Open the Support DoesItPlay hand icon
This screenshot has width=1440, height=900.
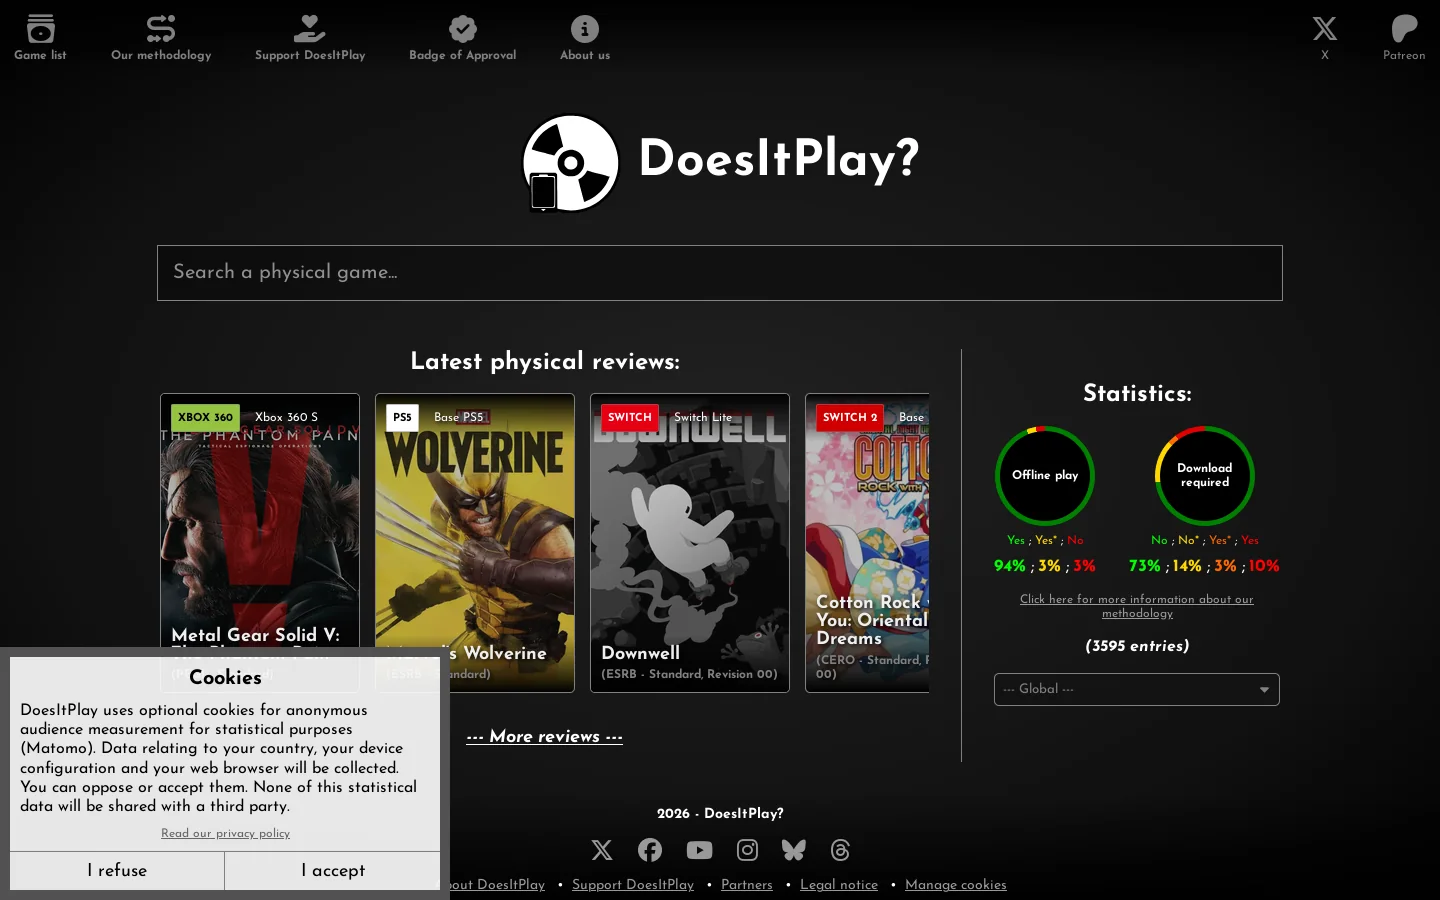[x=310, y=28]
